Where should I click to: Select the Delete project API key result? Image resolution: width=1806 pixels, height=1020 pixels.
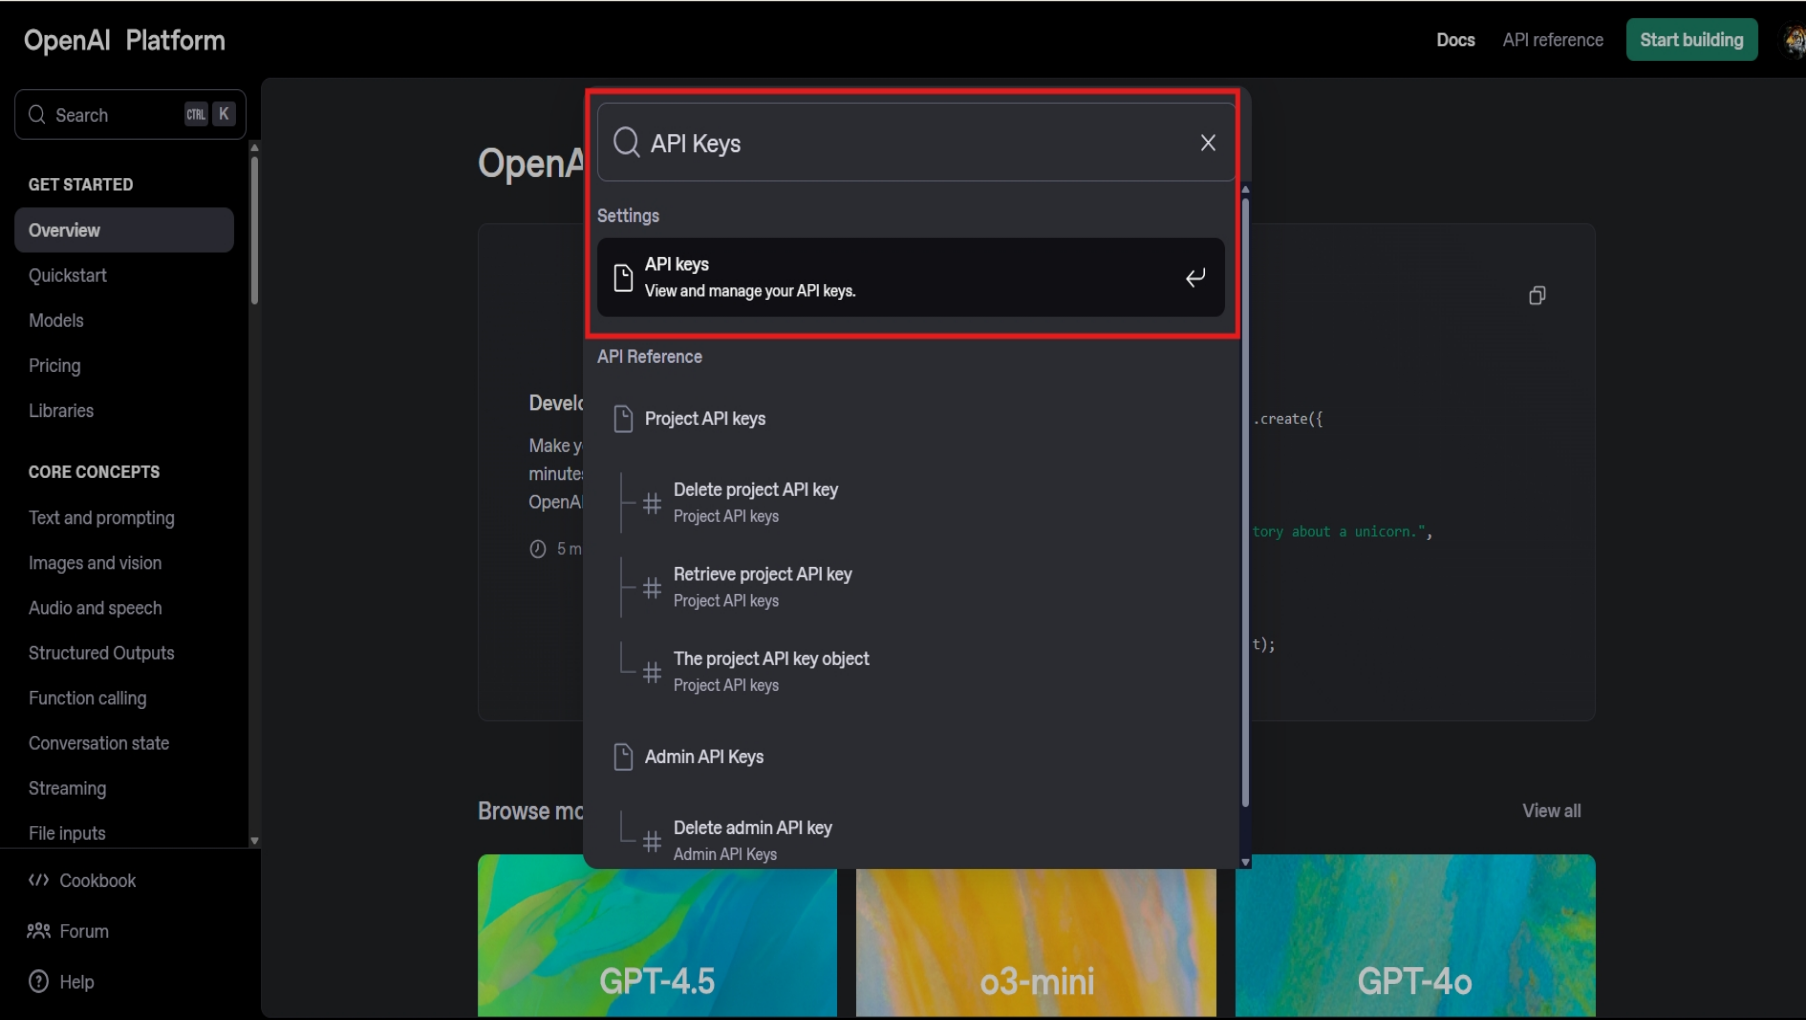point(911,503)
